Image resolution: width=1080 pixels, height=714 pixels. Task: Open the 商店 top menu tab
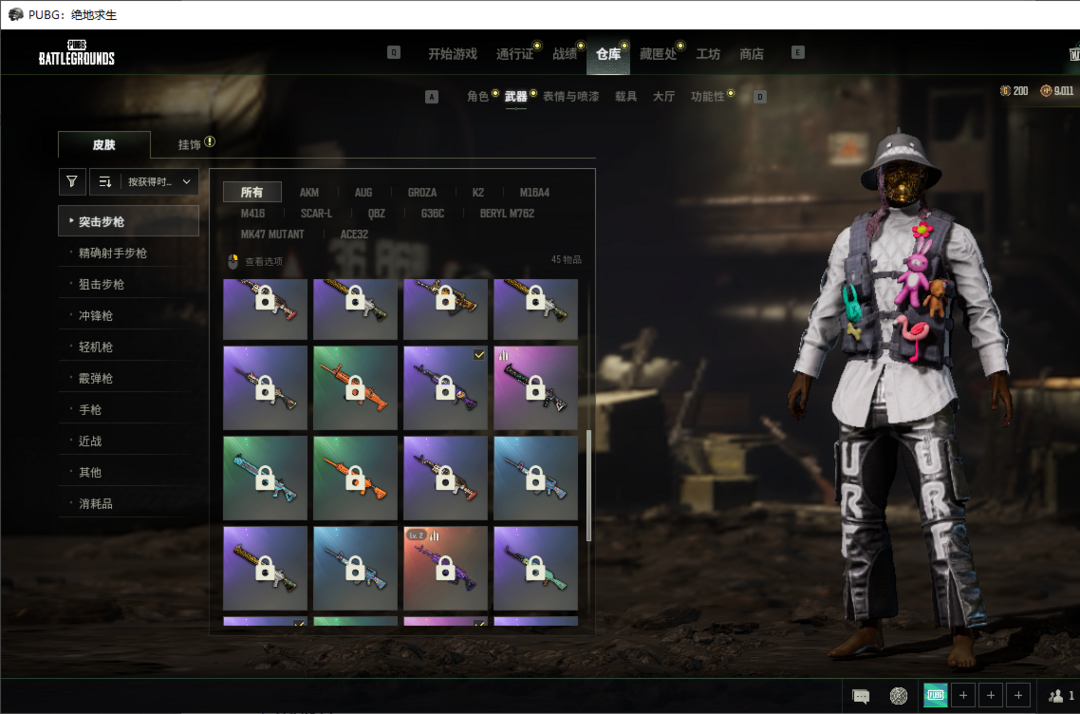pos(751,54)
